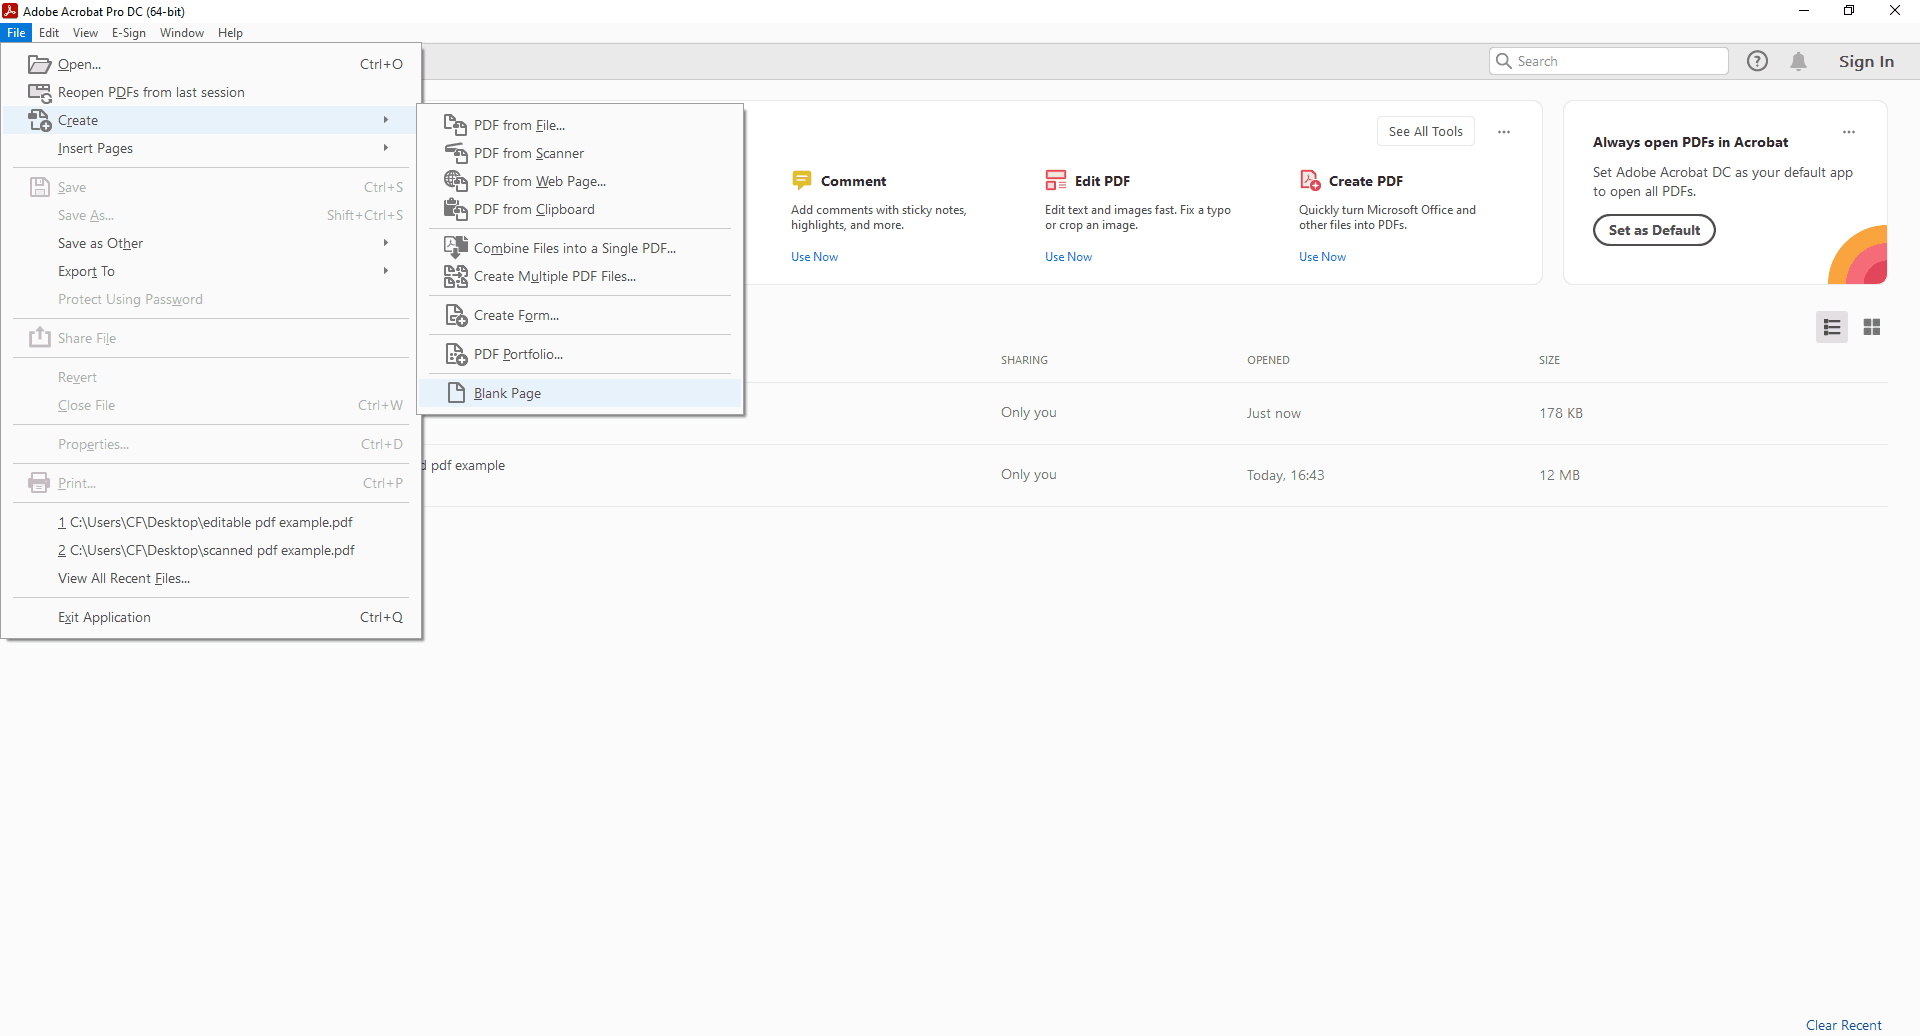Switch recent files to list view

(x=1832, y=327)
